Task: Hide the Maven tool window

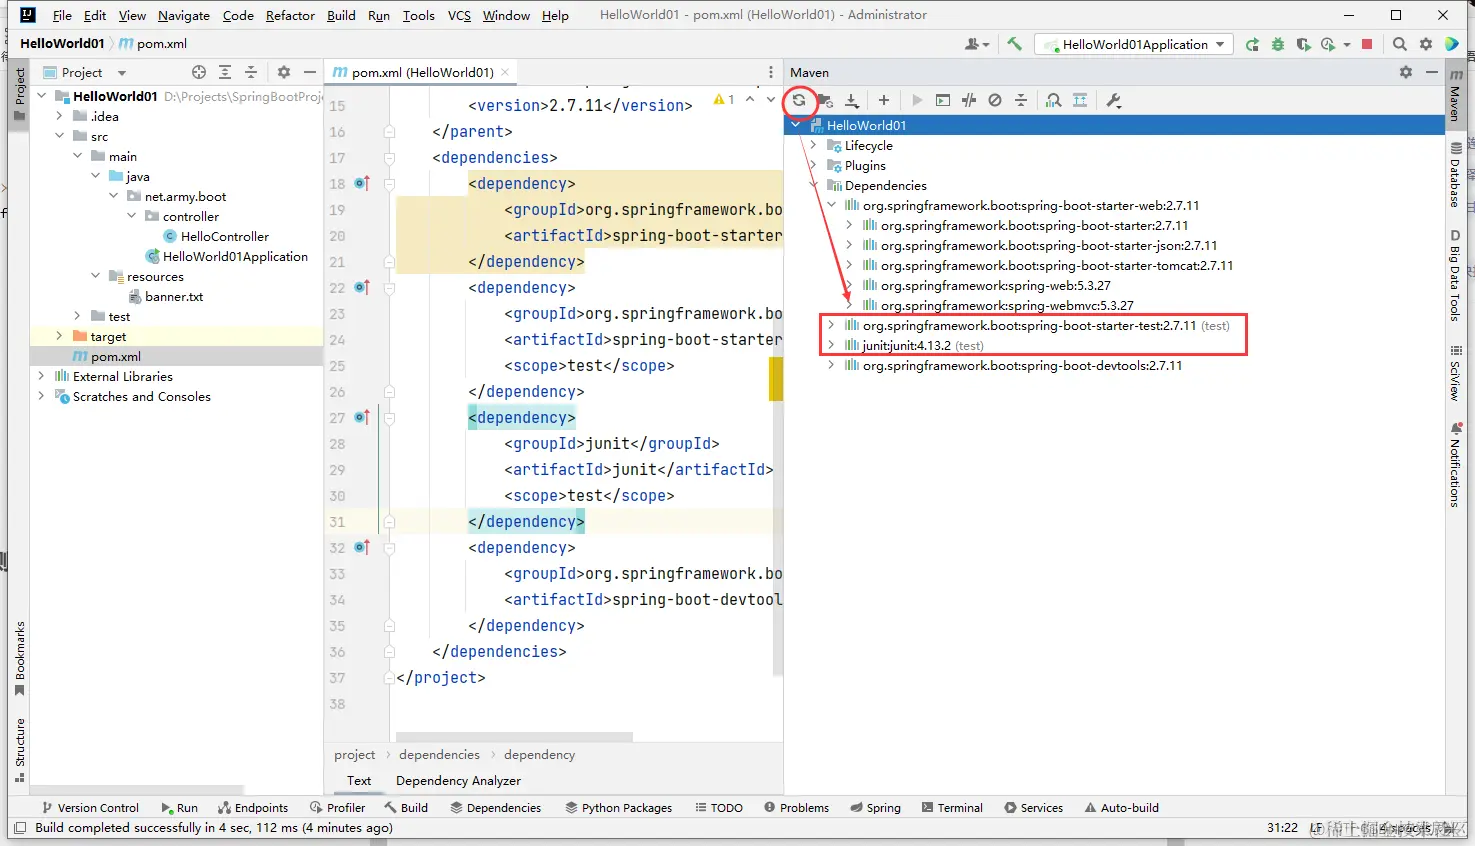Action: [1432, 72]
